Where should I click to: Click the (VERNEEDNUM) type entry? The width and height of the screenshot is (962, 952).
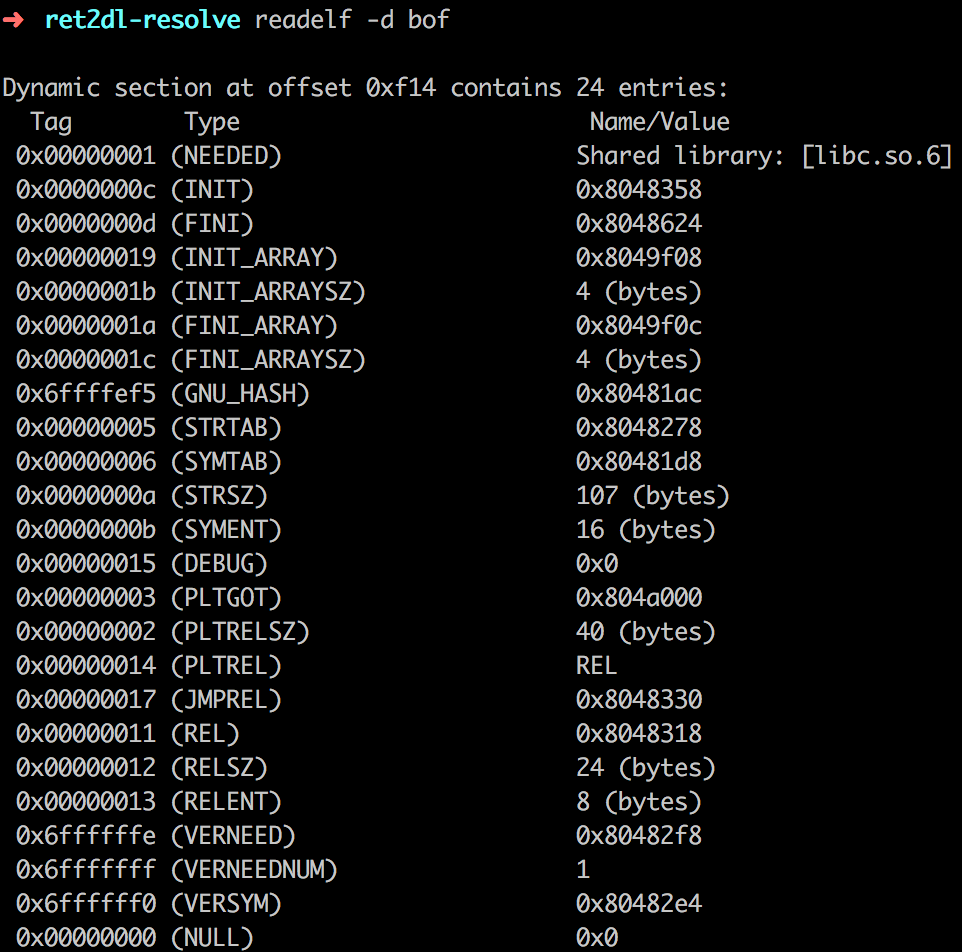[254, 870]
